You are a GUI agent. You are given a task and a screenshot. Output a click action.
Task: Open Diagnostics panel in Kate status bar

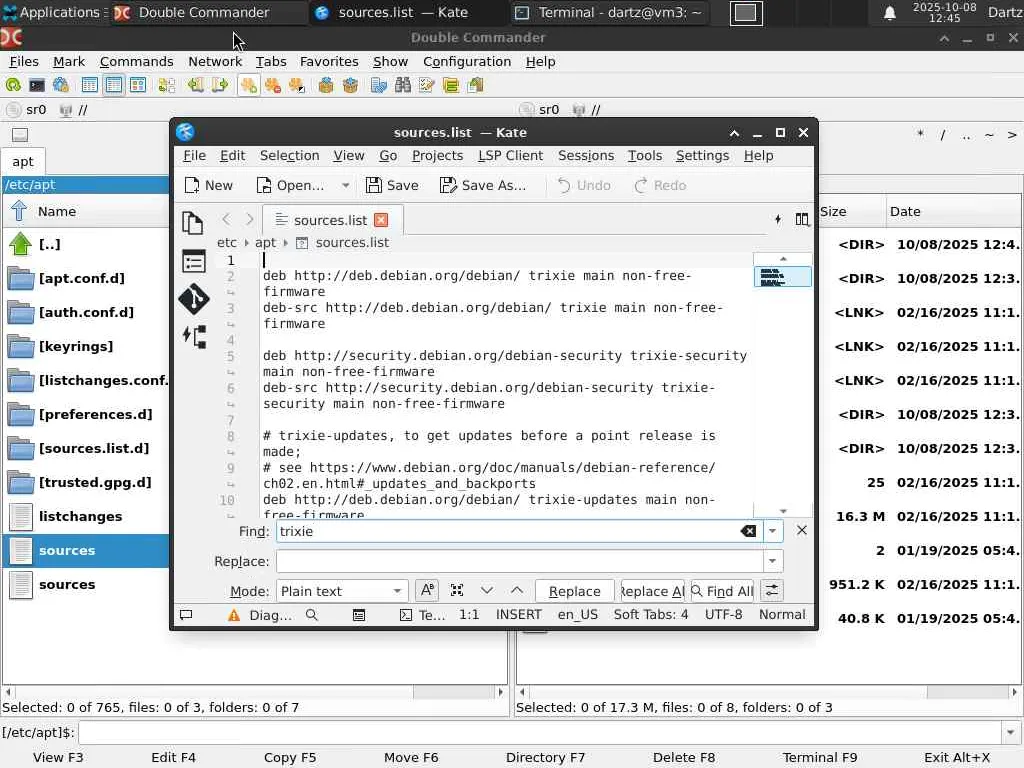point(260,615)
